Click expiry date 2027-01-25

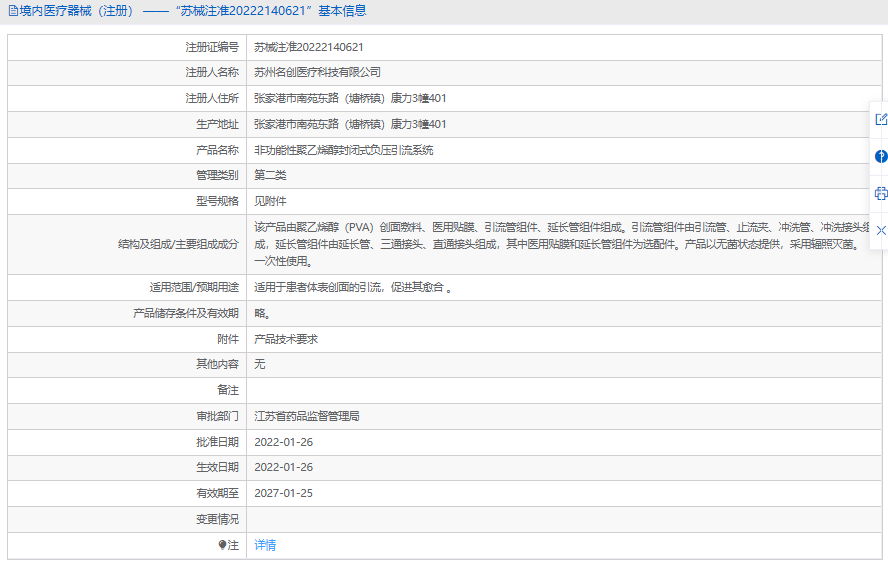tap(283, 493)
